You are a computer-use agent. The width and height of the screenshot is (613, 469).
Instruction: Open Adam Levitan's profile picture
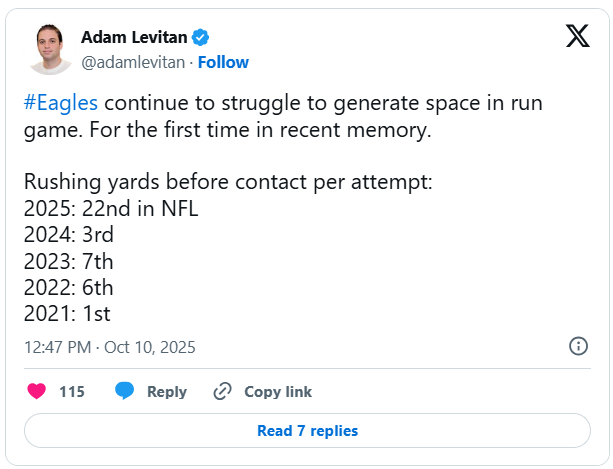tap(50, 48)
